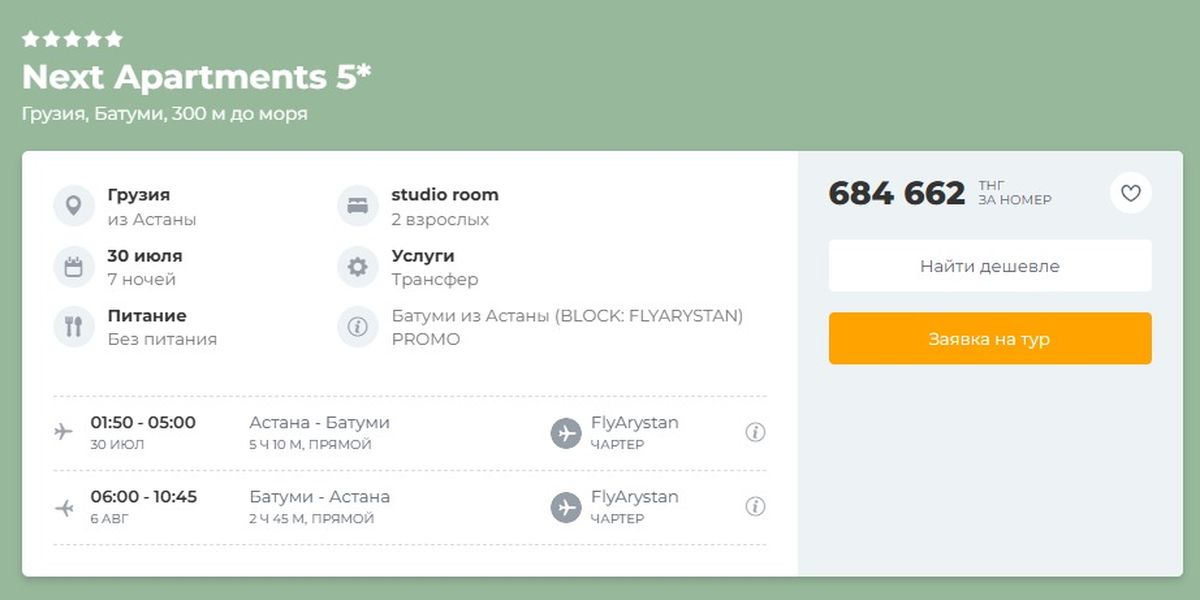Select the Грузия, Батуми location subtitle
Image resolution: width=1200 pixels, height=600 pixels.
[x=165, y=114]
